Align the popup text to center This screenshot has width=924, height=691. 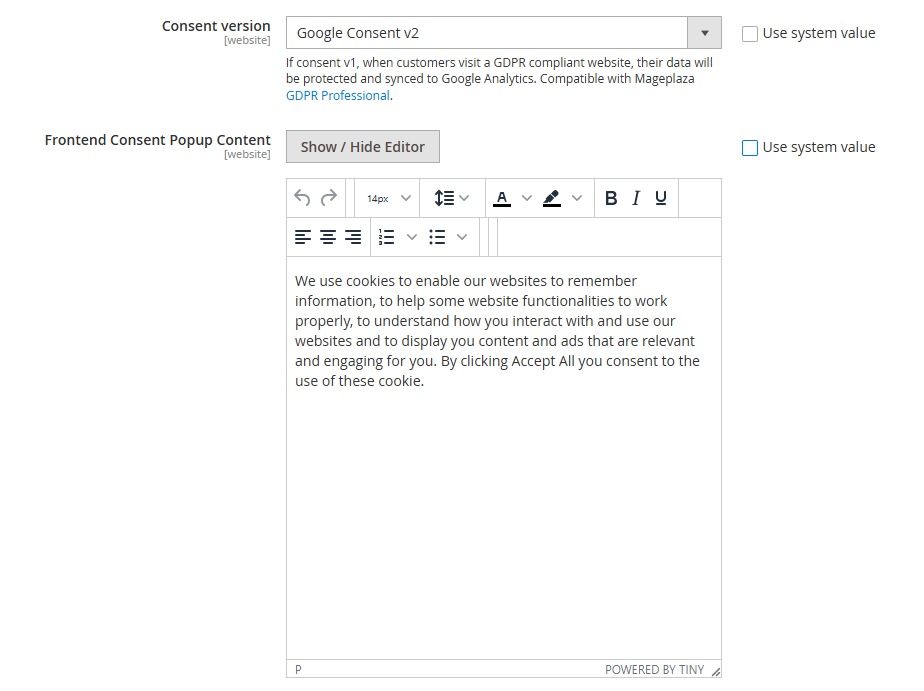pyautogui.click(x=328, y=237)
